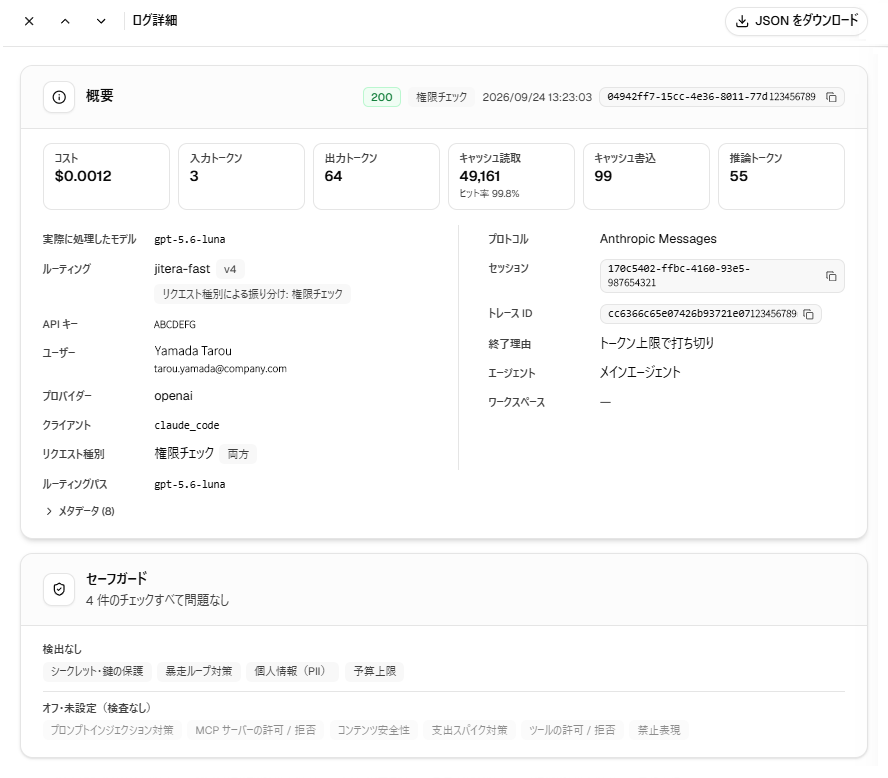Select the キャッシュ書込 99 card
The width and height of the screenshot is (888, 778).
pos(646,176)
